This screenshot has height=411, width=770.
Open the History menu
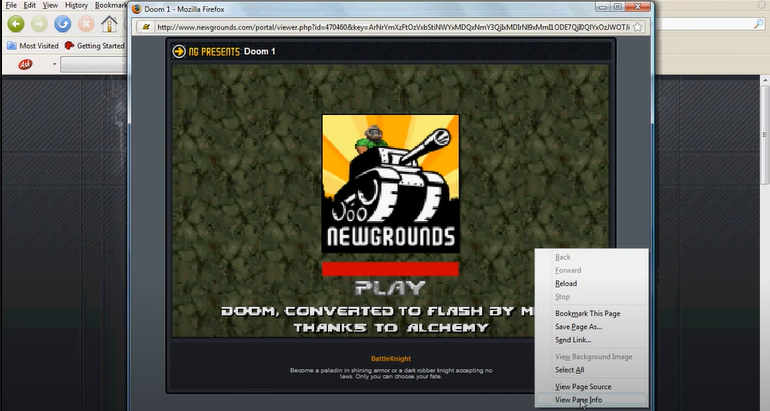(x=76, y=5)
